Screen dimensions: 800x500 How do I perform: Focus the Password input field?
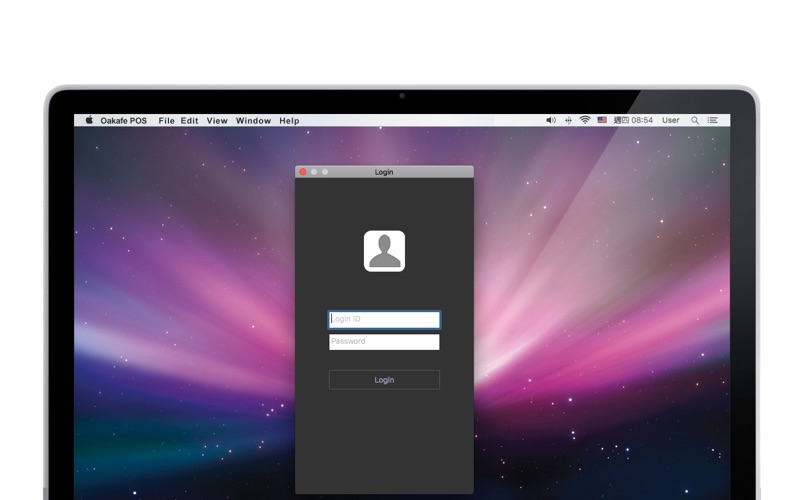point(384,342)
